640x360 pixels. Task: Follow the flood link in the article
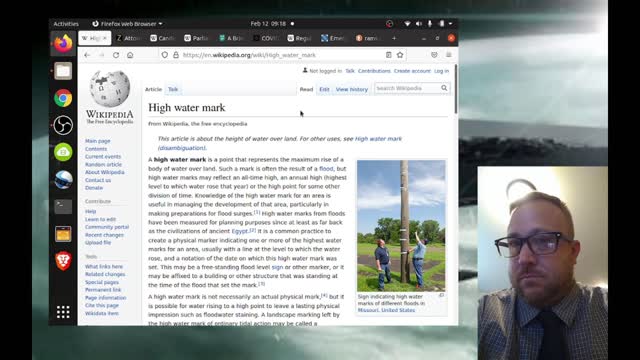[326, 169]
